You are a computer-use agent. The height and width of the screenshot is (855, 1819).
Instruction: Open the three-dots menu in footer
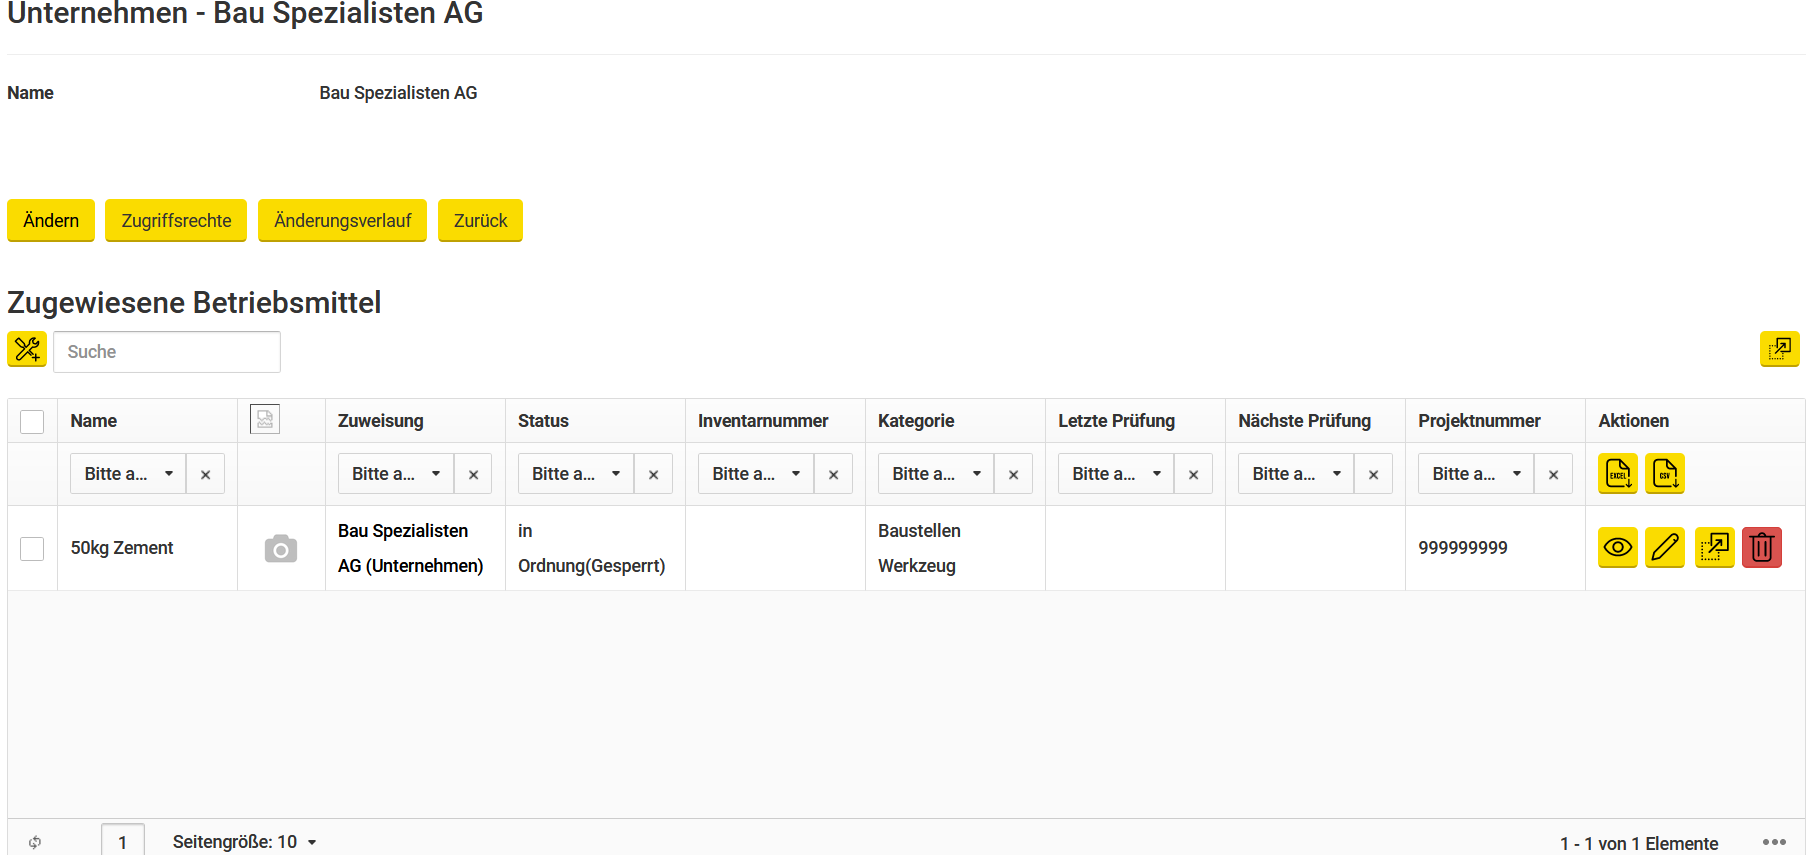tap(1774, 842)
